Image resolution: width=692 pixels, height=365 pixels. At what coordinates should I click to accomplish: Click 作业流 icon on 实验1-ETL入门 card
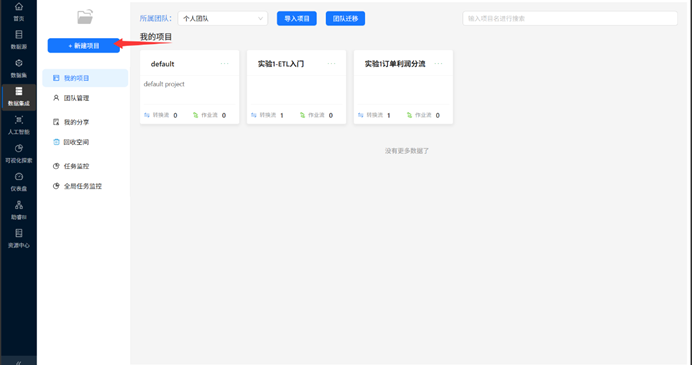tap(302, 115)
